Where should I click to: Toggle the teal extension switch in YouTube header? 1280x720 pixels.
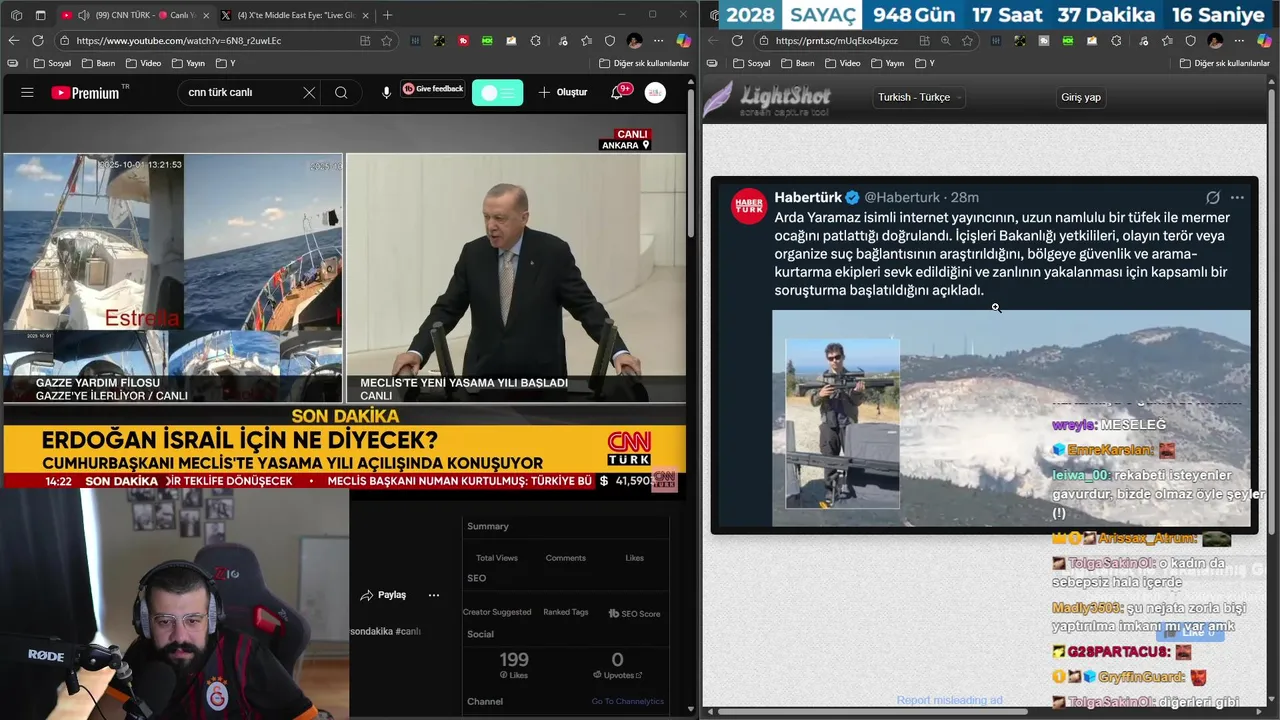click(x=497, y=92)
